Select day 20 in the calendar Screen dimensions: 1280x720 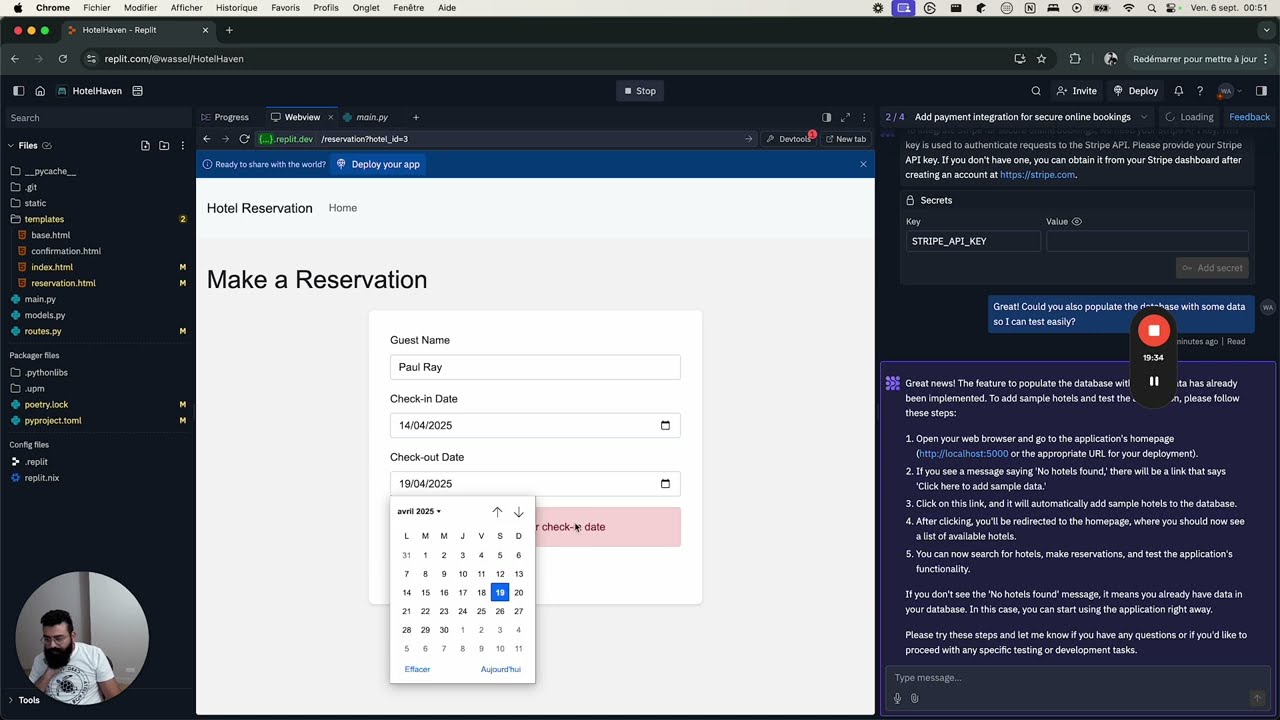click(518, 593)
